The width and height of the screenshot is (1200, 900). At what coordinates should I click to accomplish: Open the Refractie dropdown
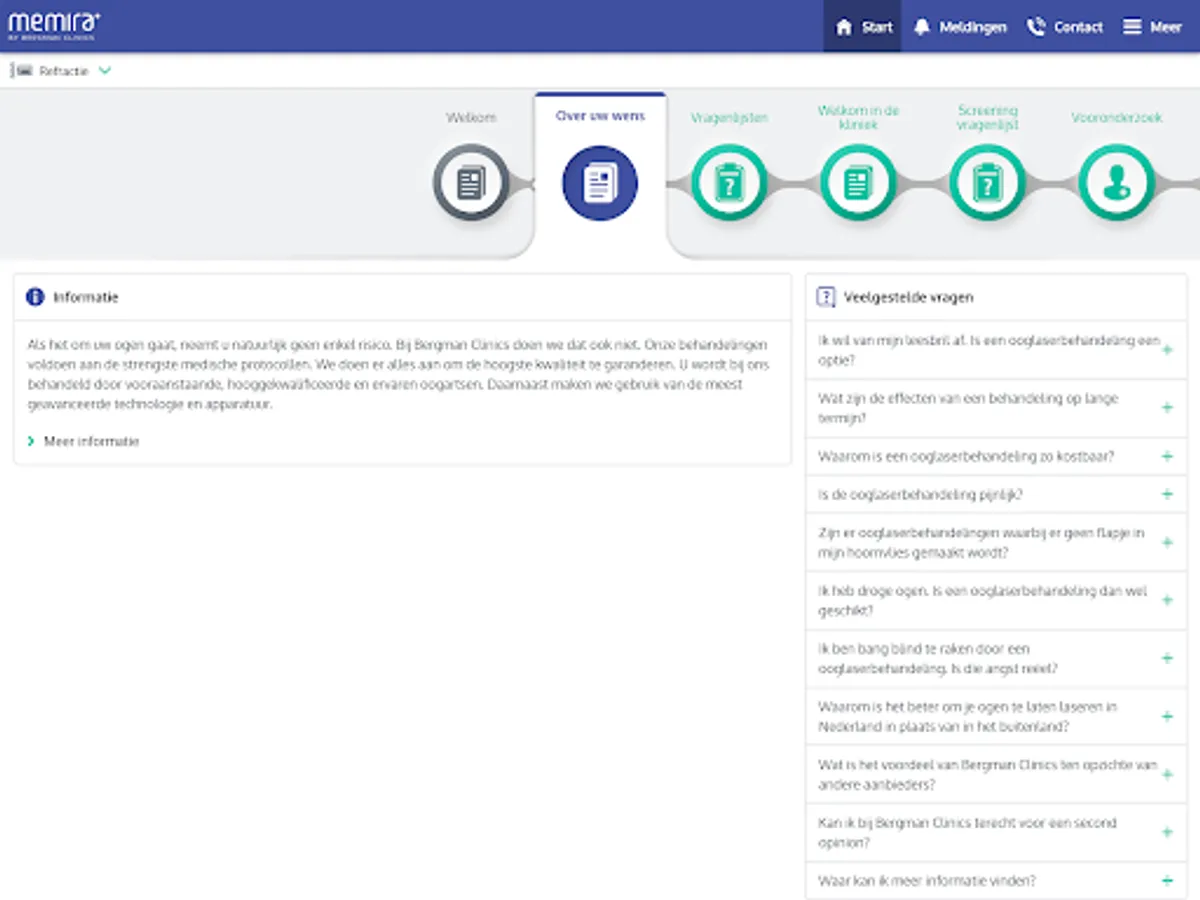coord(60,71)
